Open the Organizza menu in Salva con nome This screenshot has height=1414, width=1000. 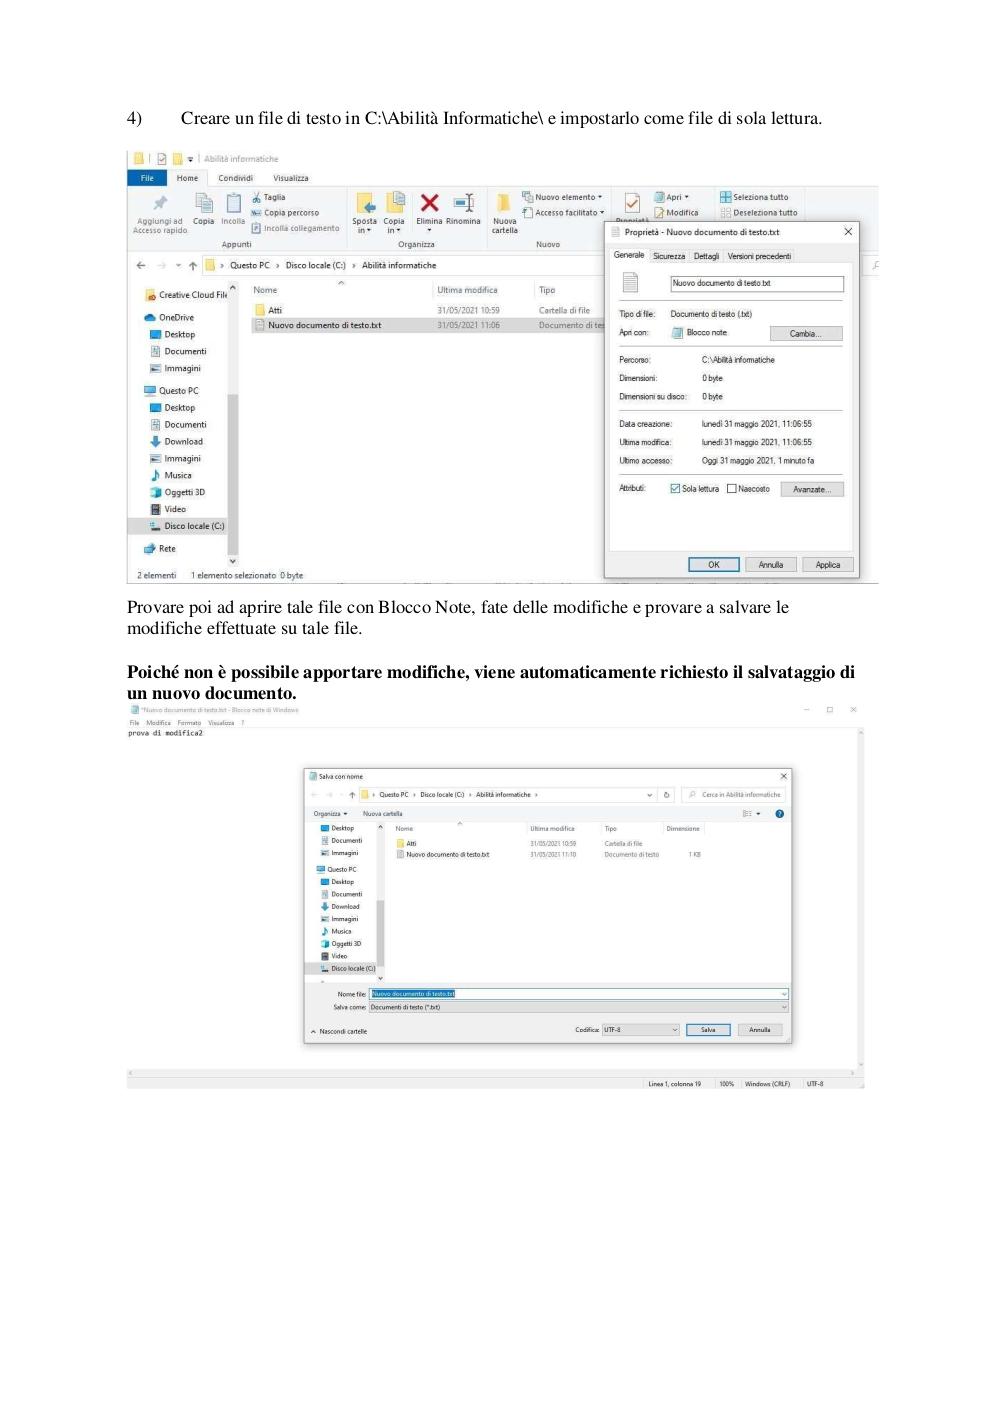point(330,814)
